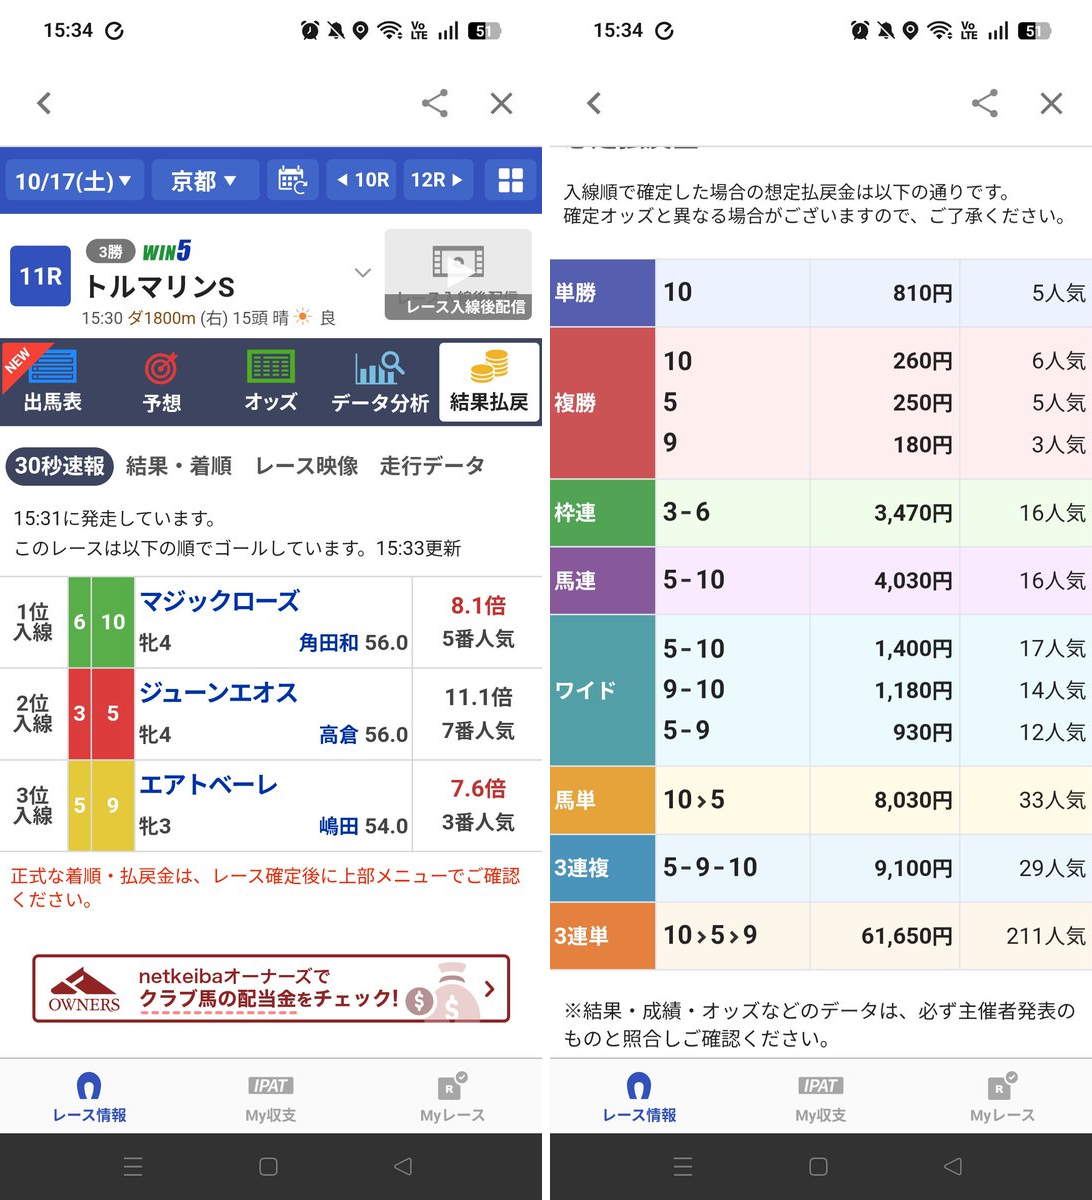Tap the 7.6倍 odds value
Image resolution: width=1092 pixels, height=1200 pixels.
[x=478, y=789]
